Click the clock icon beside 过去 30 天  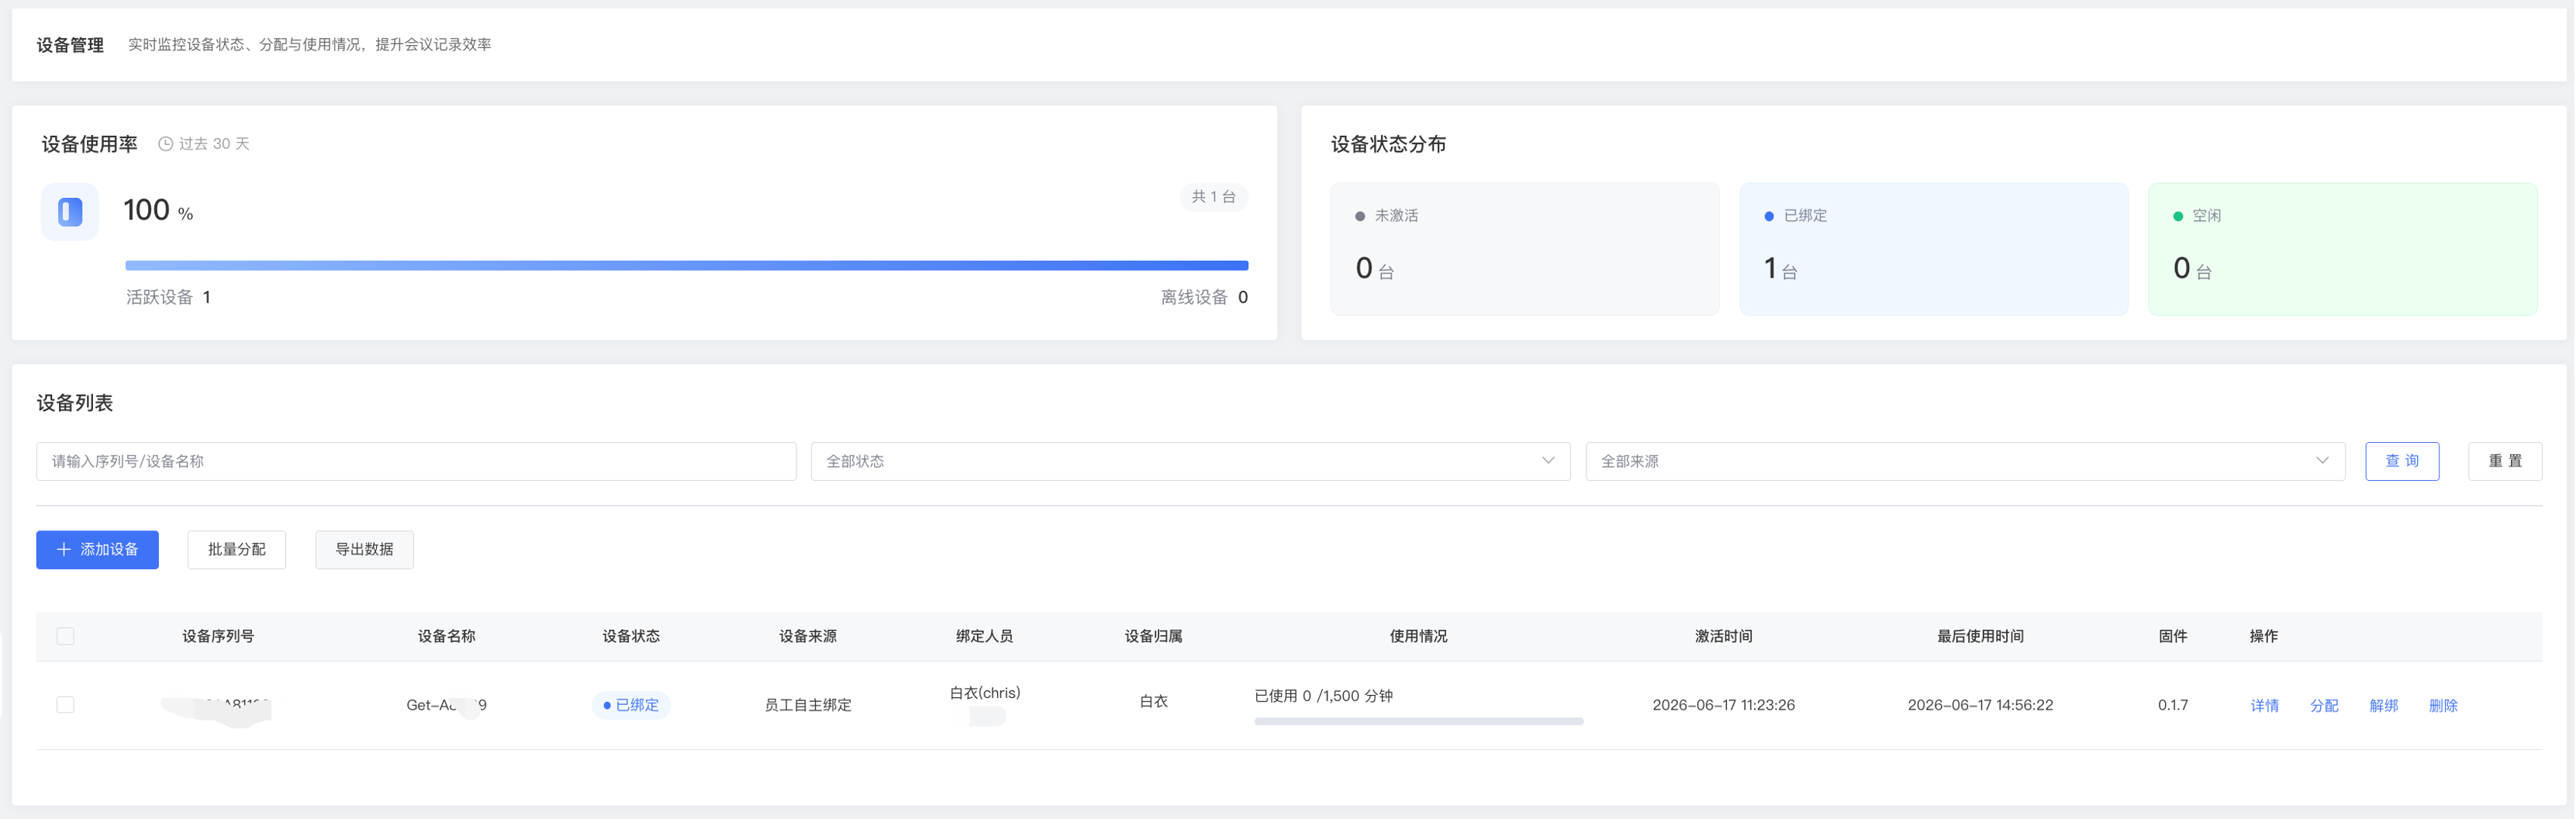click(x=166, y=144)
